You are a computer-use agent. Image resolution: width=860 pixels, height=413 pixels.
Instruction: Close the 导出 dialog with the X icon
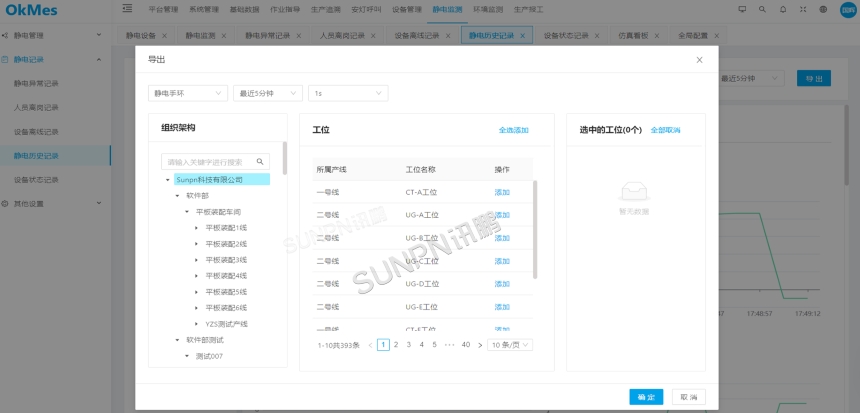[699, 60]
